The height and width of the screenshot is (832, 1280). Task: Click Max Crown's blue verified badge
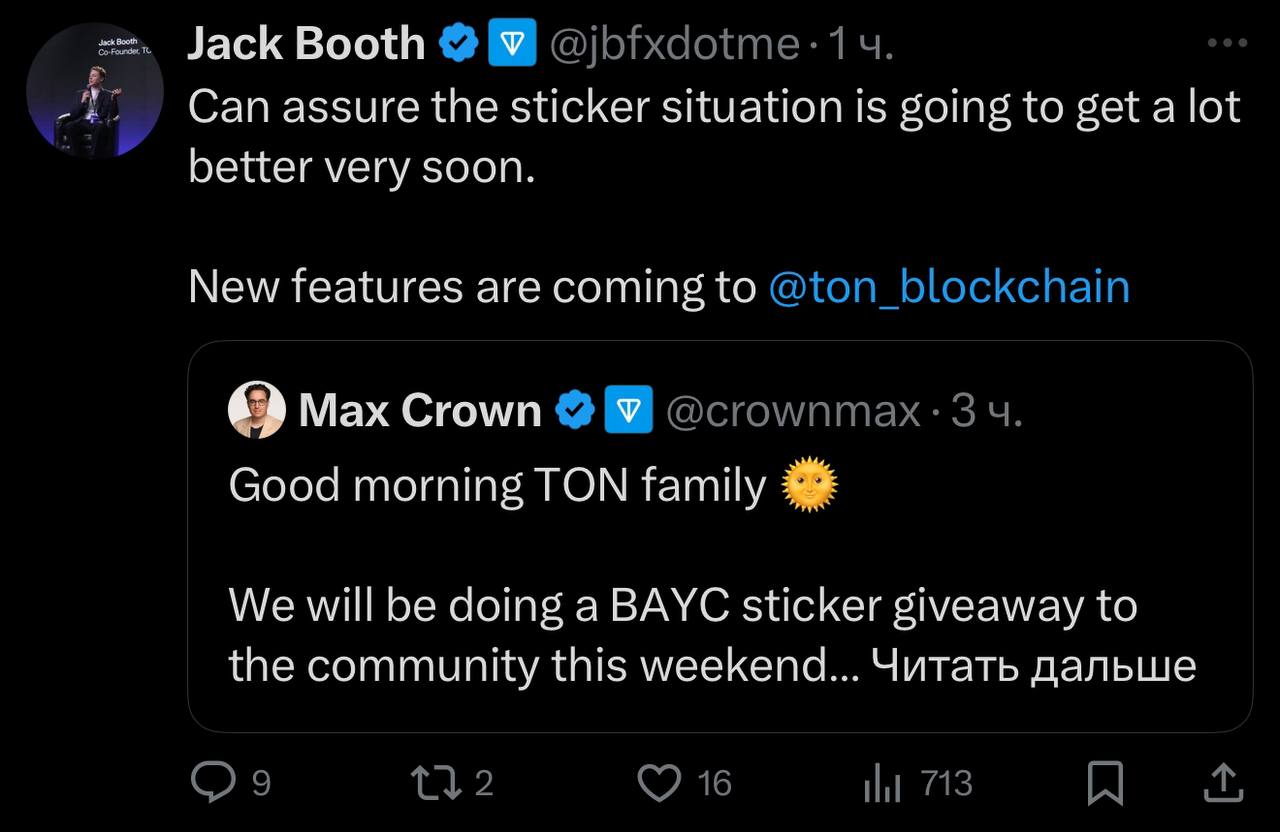tap(575, 410)
